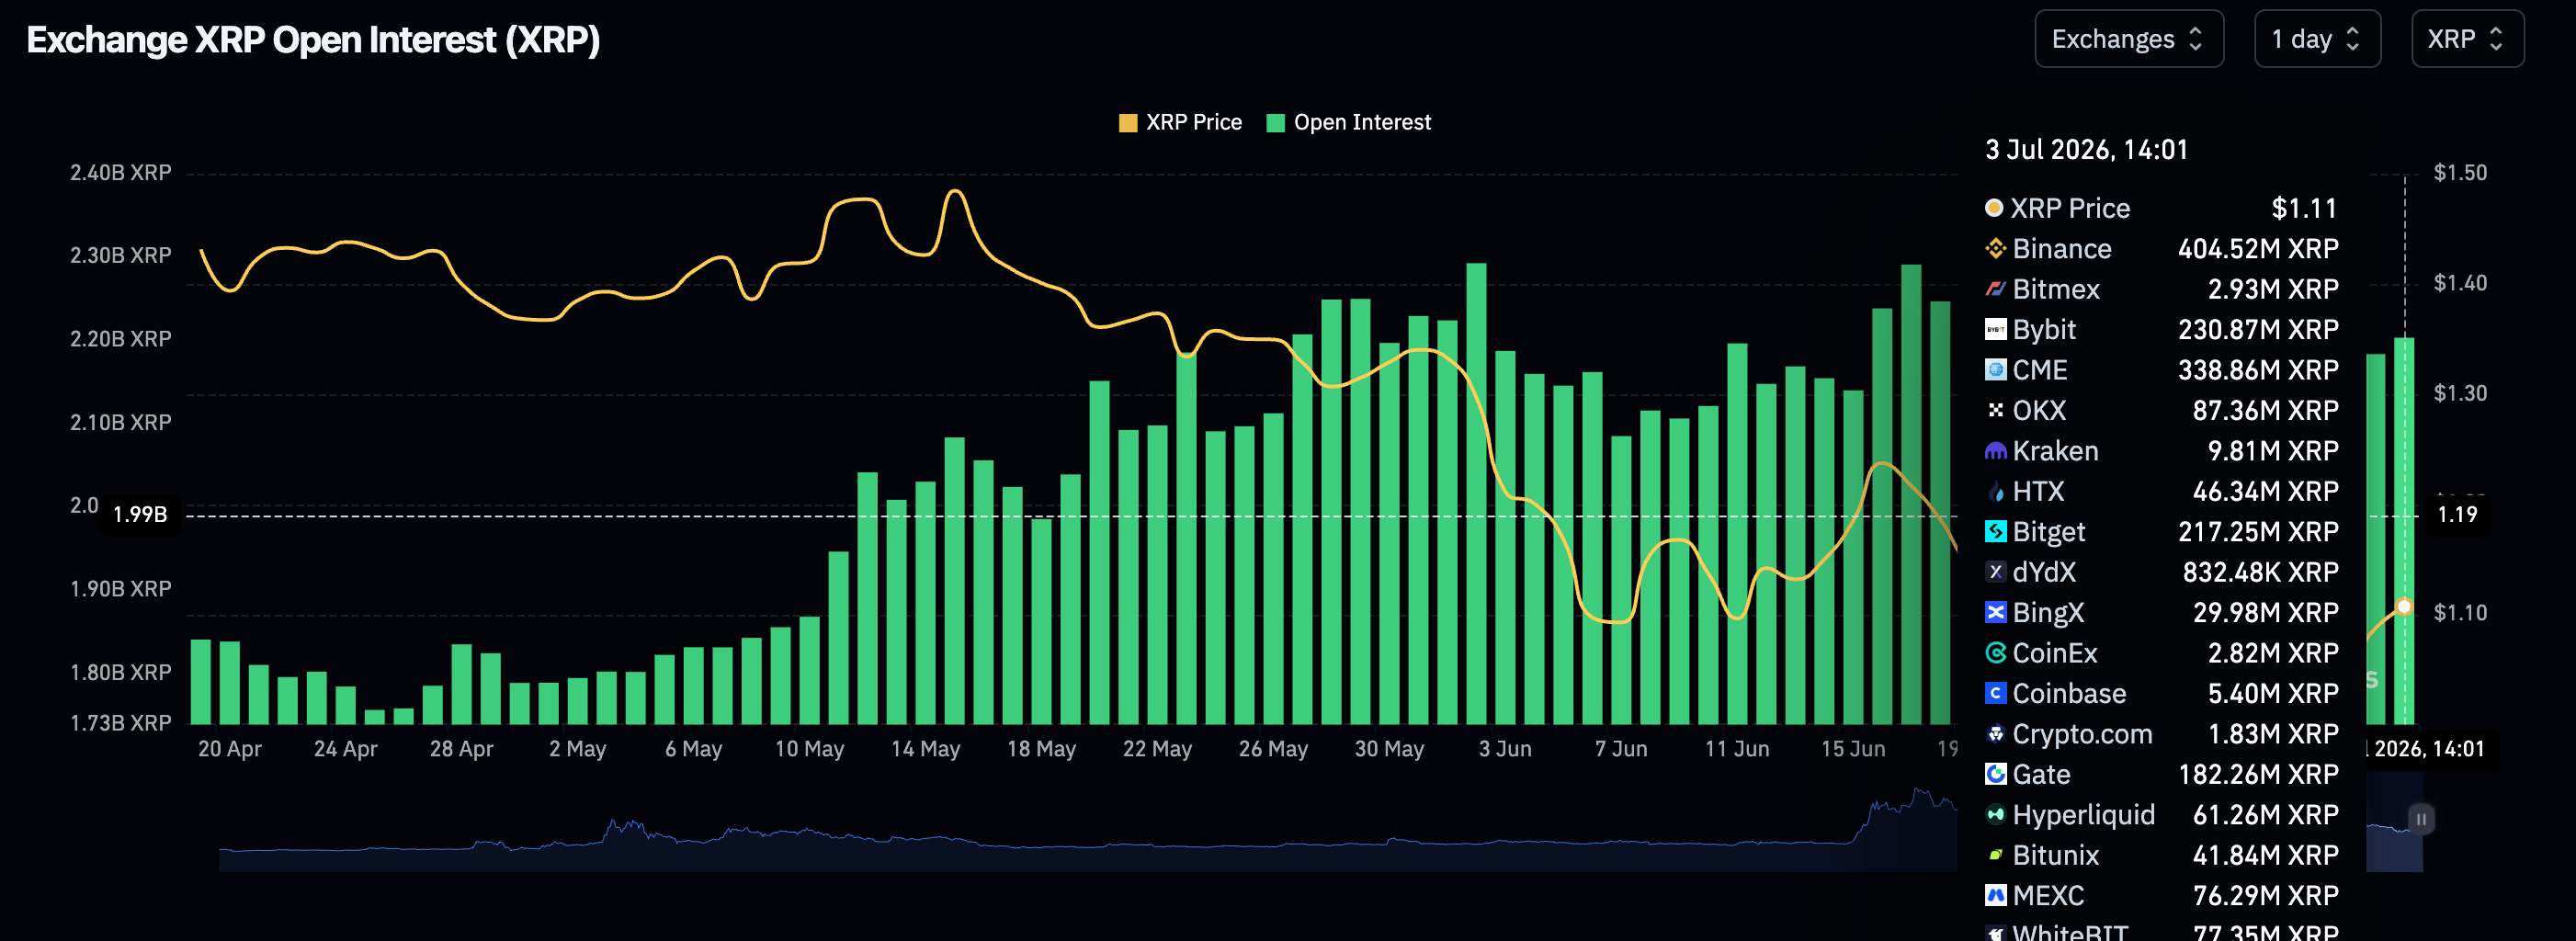This screenshot has width=2576, height=941.
Task: Click the Bybit icon in tooltip
Action: [x=1995, y=329]
